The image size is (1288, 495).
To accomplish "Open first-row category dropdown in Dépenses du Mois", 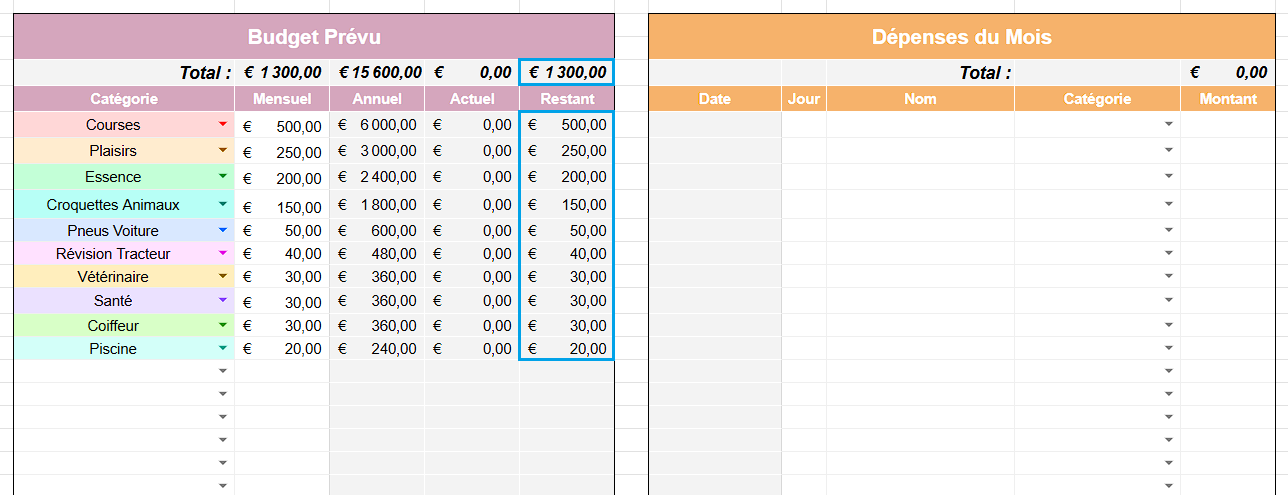I will click(1168, 125).
